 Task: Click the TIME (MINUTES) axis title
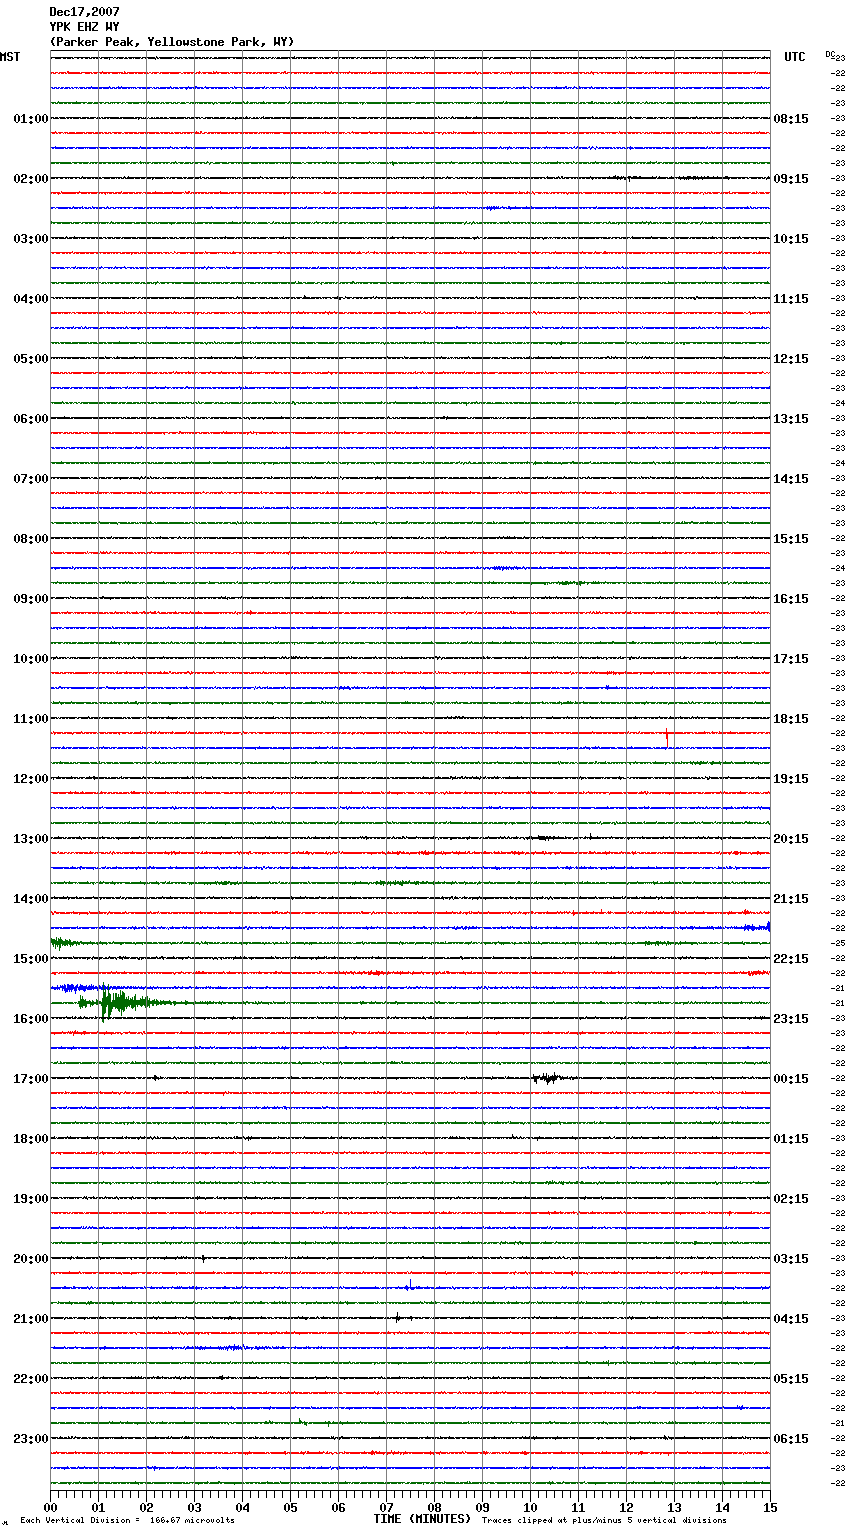[422, 1519]
